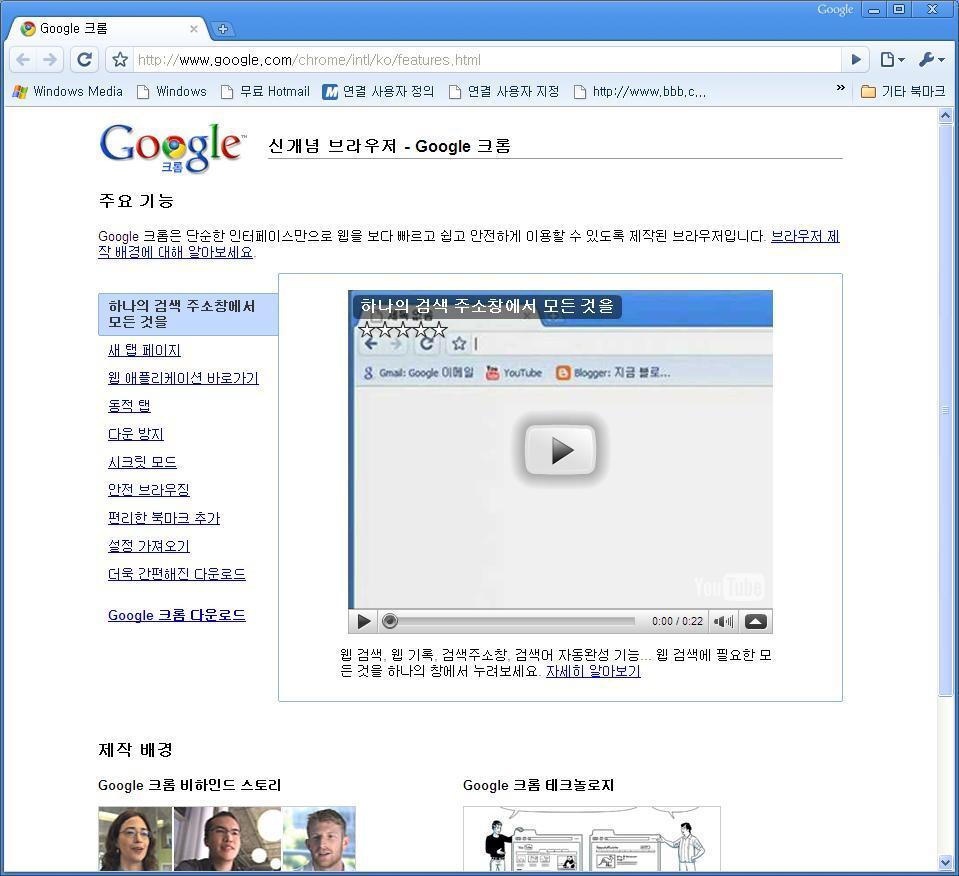This screenshot has height=876, width=959.
Task: Open the 연결 사용자 정의 bookmark
Action: (x=378, y=92)
